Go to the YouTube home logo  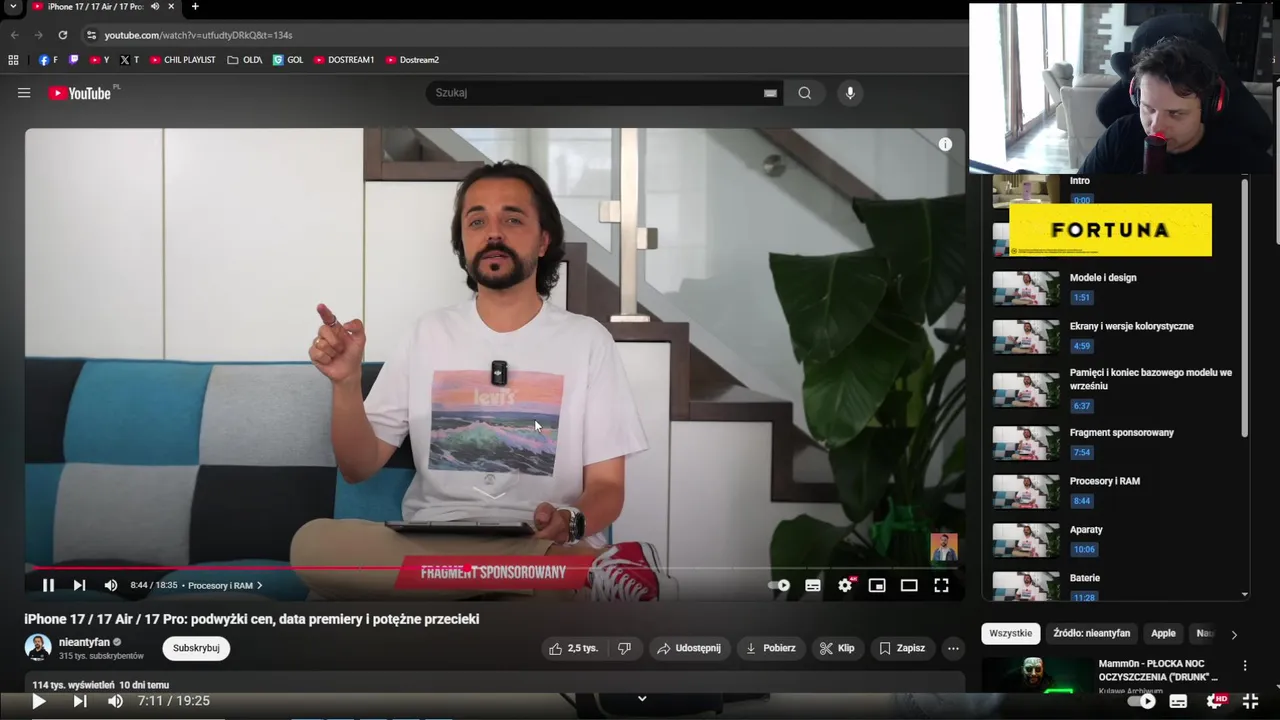click(x=80, y=93)
